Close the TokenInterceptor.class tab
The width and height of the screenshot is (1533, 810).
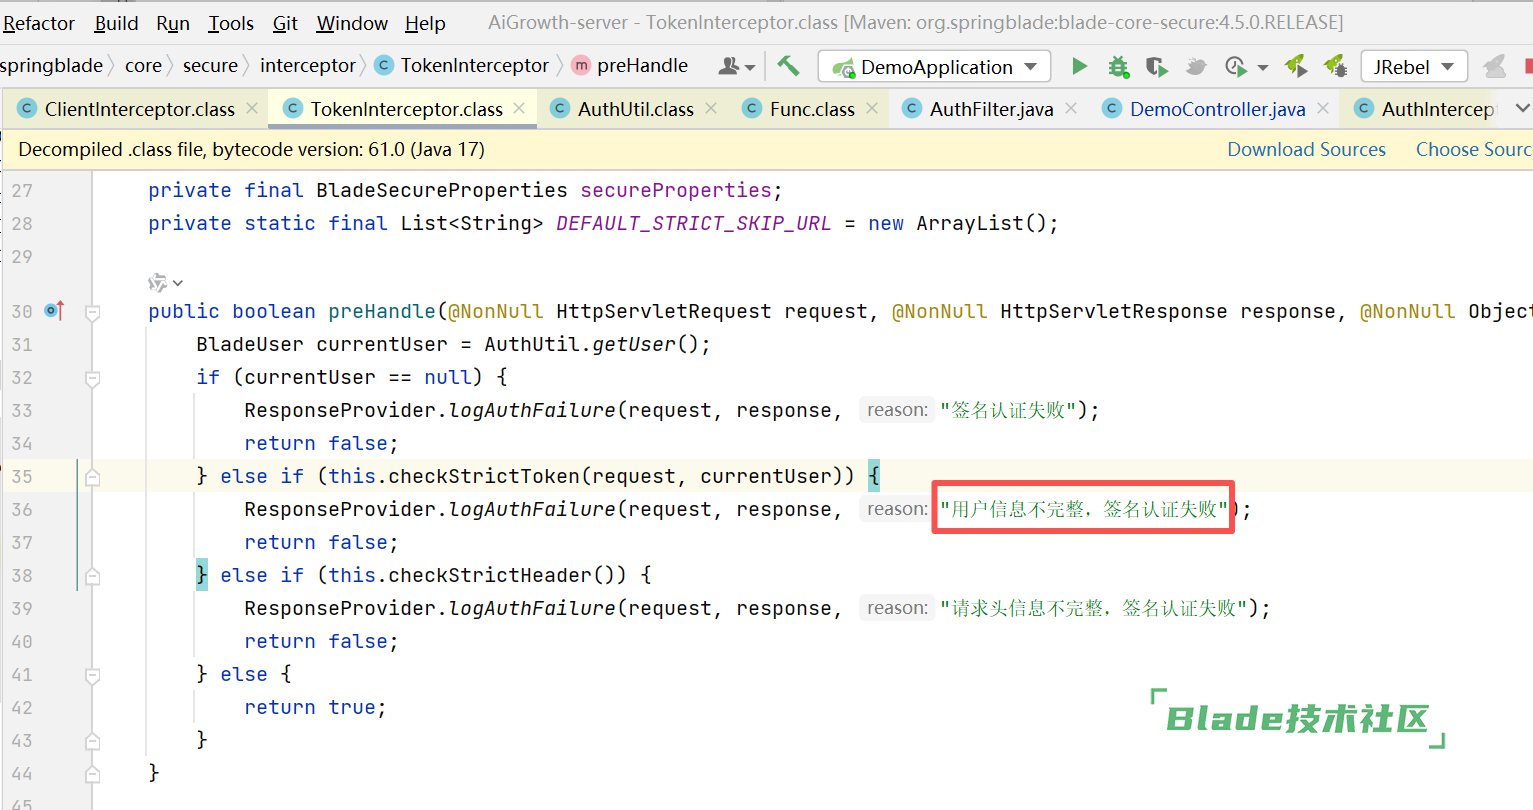tap(519, 108)
